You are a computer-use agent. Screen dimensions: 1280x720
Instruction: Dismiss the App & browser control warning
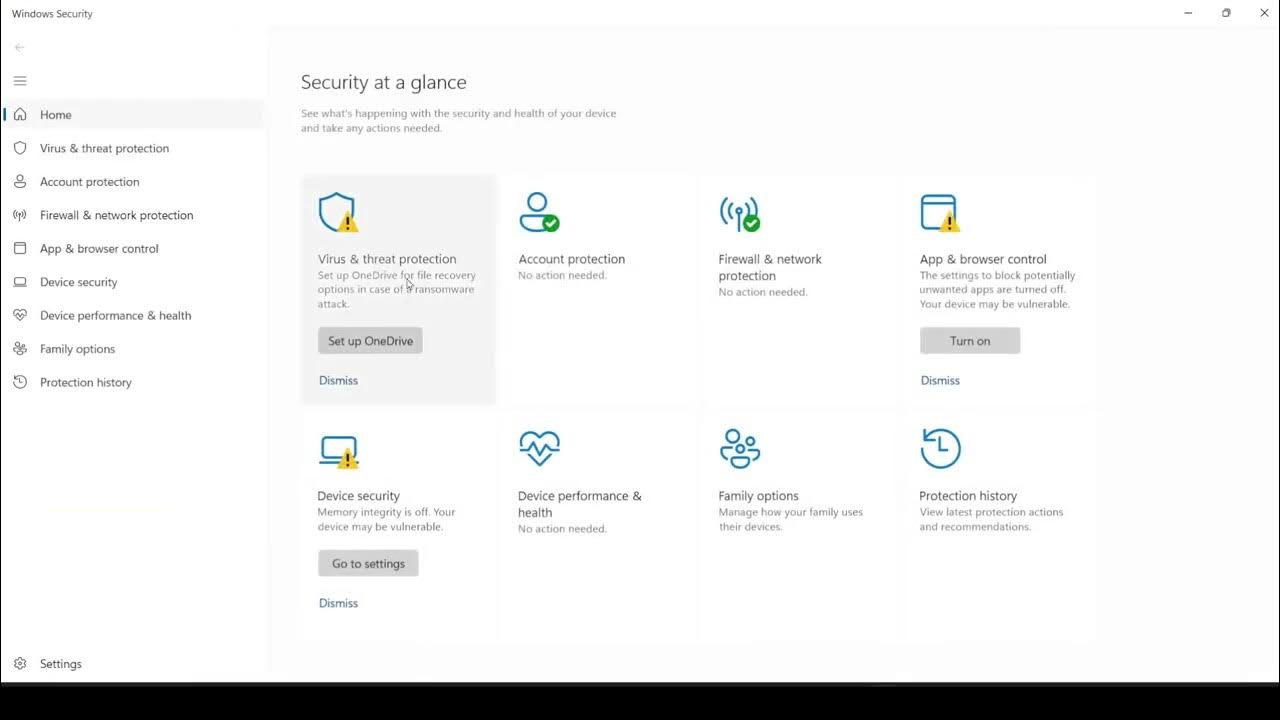click(940, 380)
